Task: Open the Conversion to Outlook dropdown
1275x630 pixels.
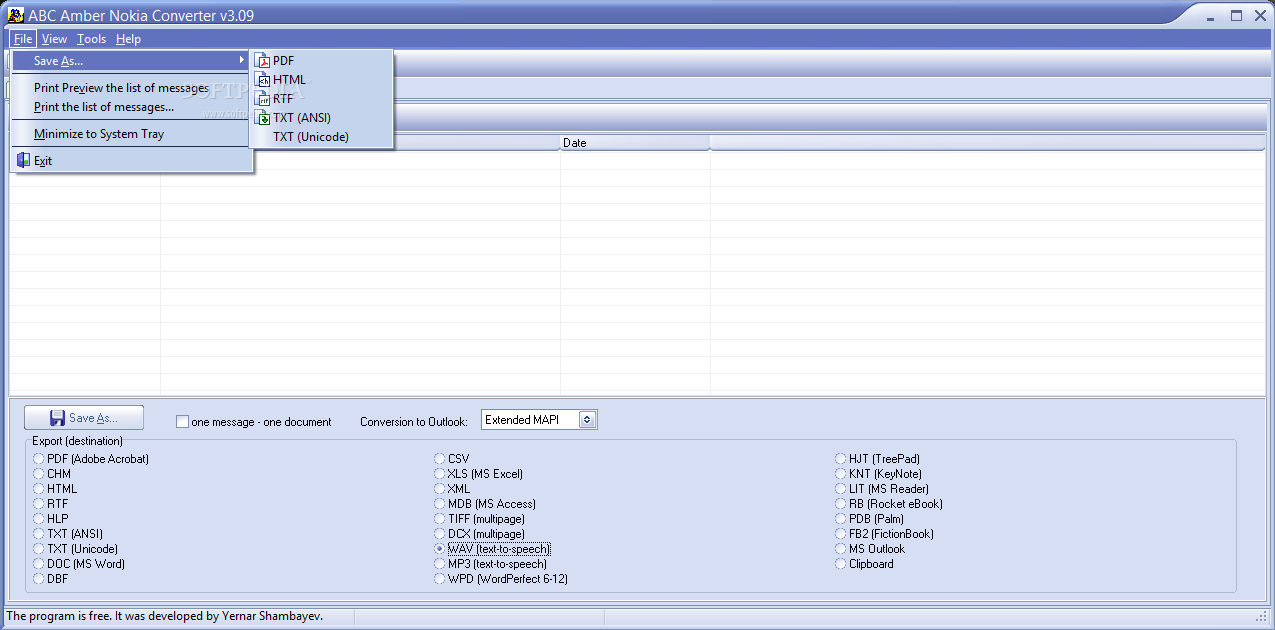Action: tap(588, 420)
